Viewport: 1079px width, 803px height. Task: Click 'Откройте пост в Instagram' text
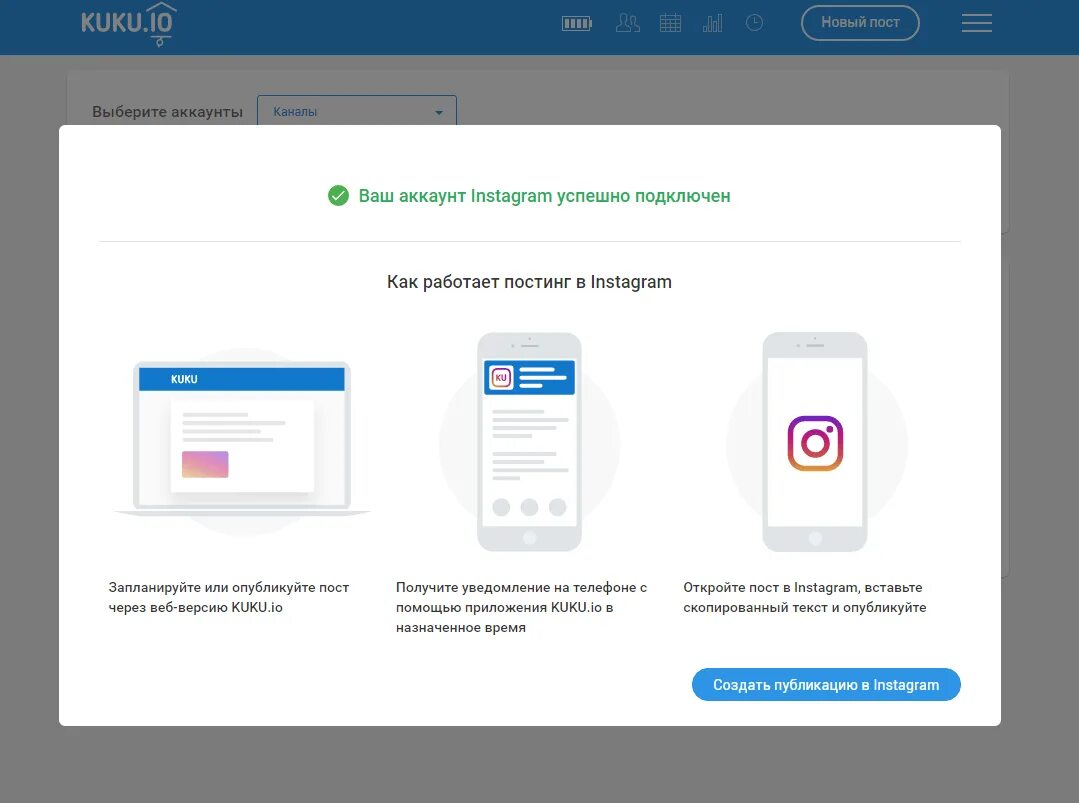point(771,588)
